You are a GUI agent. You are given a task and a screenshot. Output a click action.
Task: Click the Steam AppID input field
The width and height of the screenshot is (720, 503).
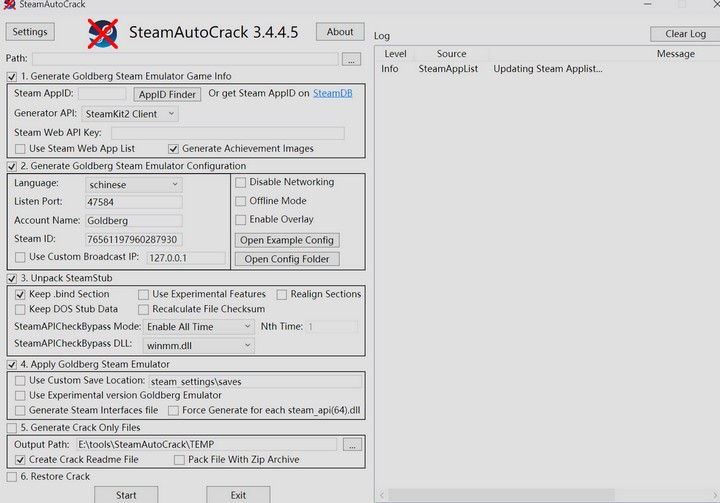point(101,94)
